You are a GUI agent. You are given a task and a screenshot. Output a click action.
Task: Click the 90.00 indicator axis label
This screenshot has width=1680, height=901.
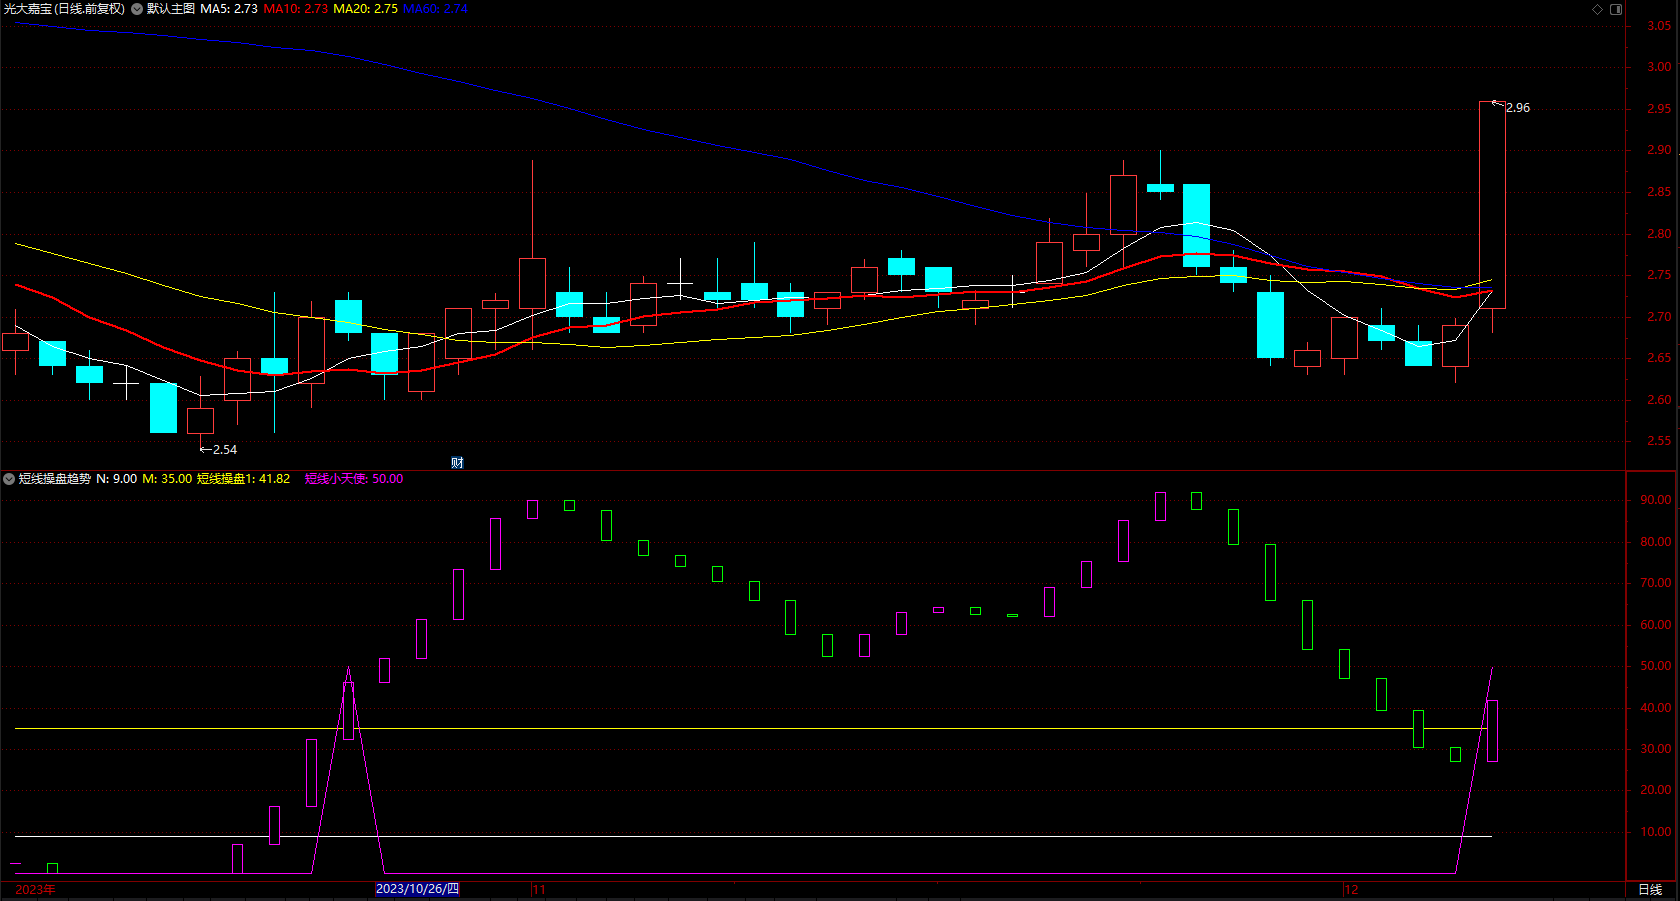[x=1656, y=500]
